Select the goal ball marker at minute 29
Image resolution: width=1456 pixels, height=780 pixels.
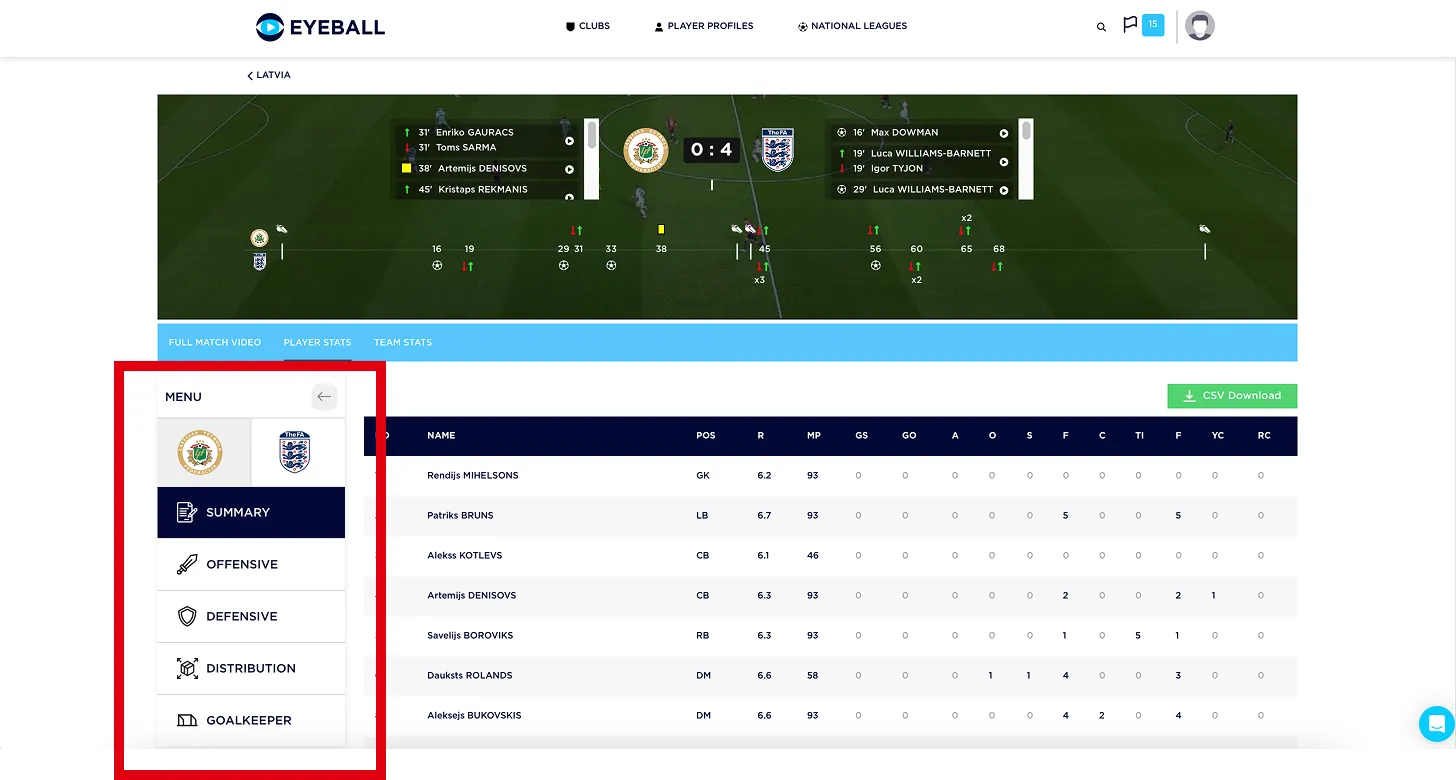[564, 266]
